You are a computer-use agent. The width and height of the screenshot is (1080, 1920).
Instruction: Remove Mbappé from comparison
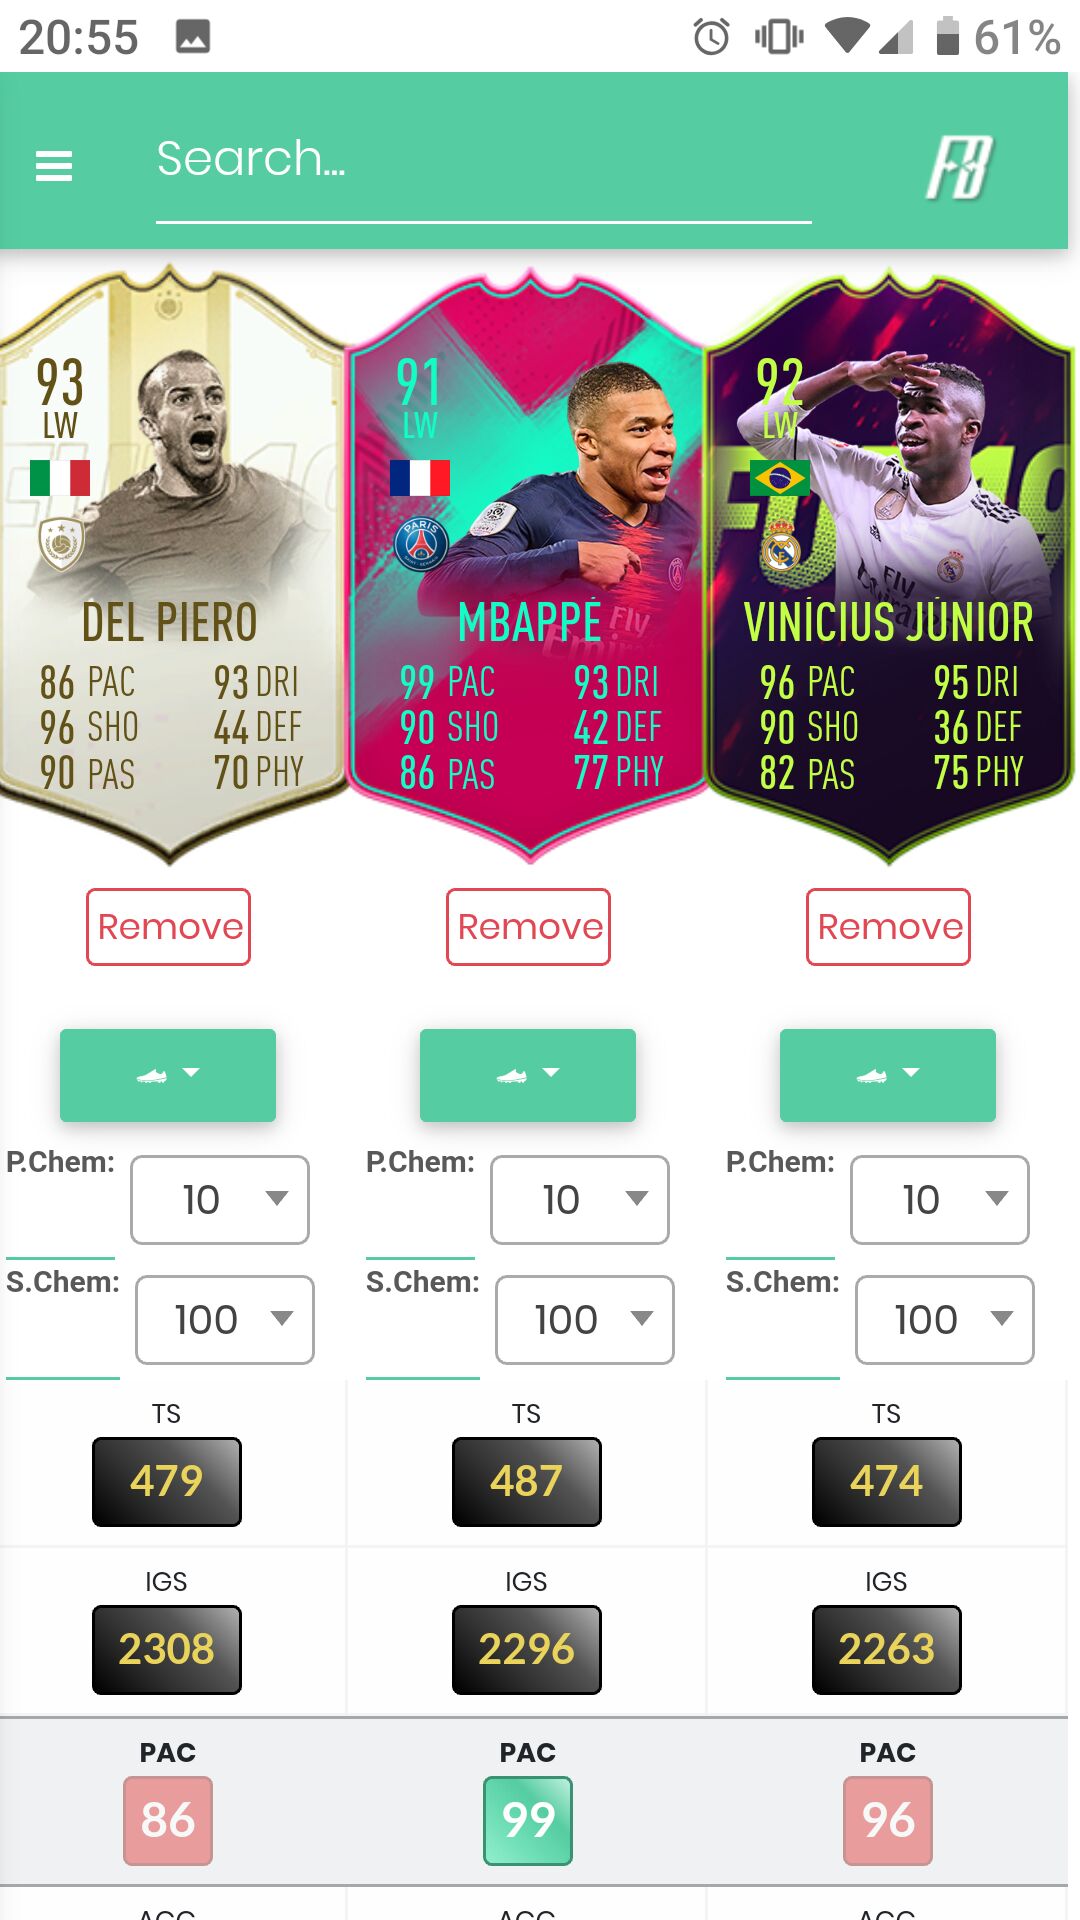529,927
